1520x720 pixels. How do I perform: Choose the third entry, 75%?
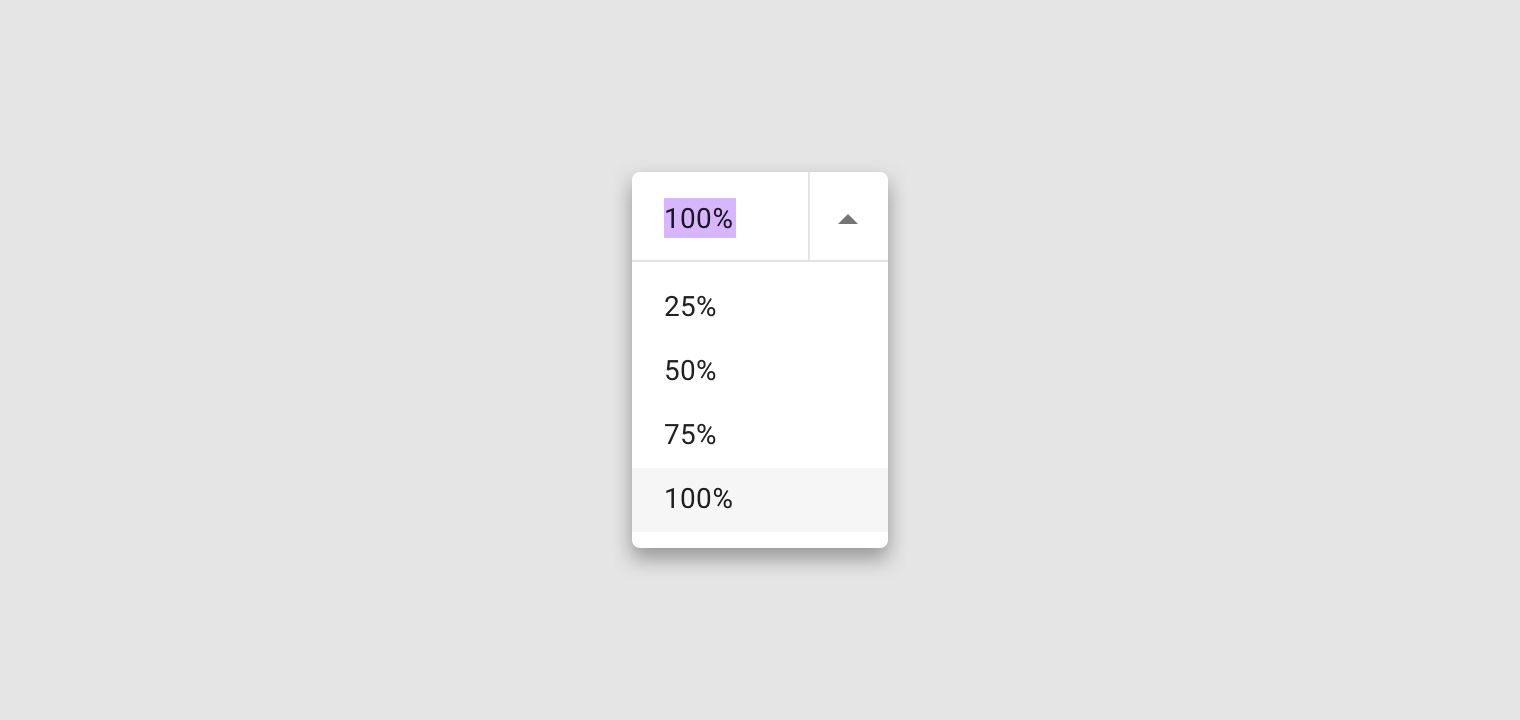click(x=760, y=436)
